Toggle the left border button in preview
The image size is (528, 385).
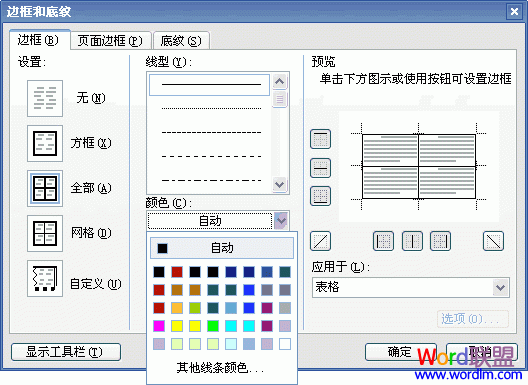pos(383,241)
